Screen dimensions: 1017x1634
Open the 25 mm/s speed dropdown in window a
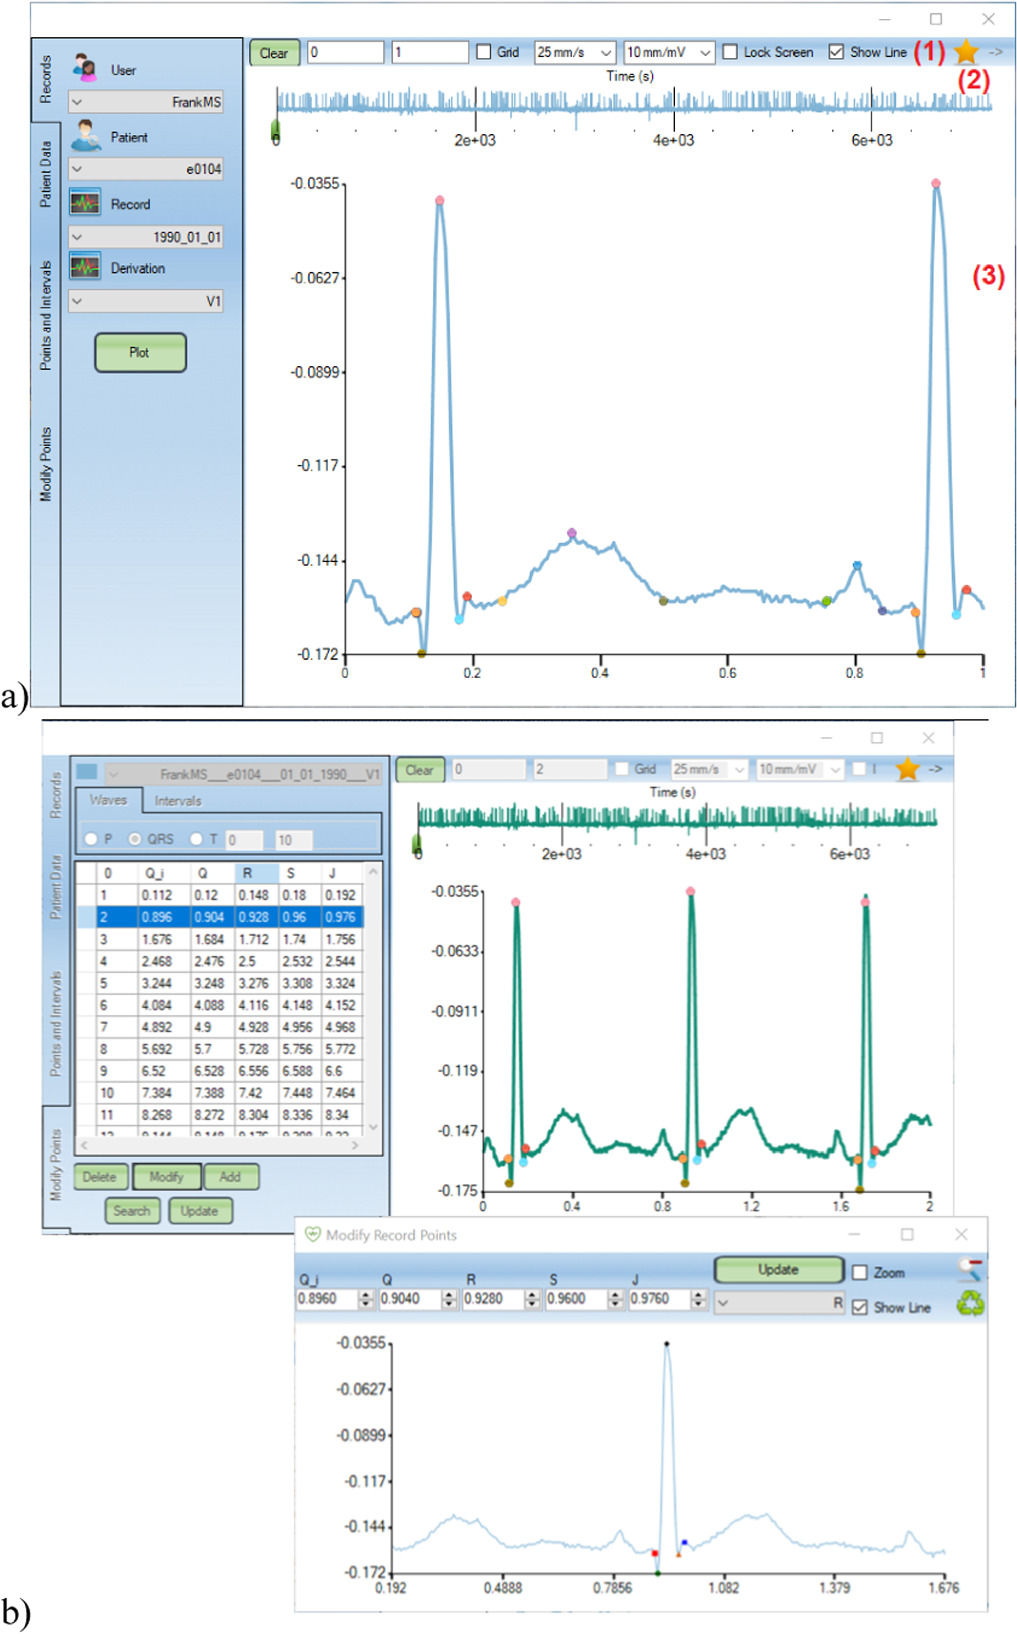pyautogui.click(x=575, y=52)
